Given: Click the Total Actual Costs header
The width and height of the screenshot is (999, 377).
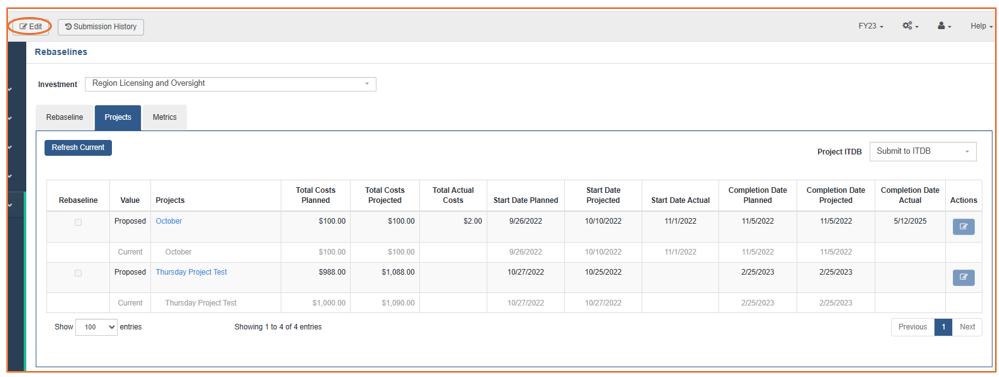Looking at the screenshot, I should [453, 195].
